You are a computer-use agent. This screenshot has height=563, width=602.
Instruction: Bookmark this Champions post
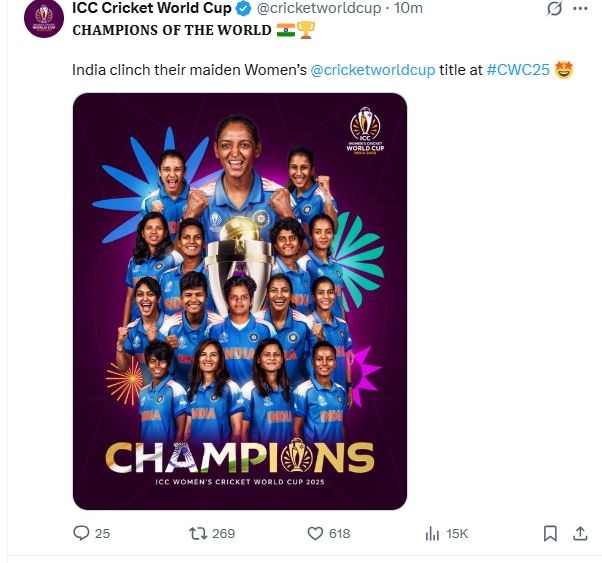549,533
